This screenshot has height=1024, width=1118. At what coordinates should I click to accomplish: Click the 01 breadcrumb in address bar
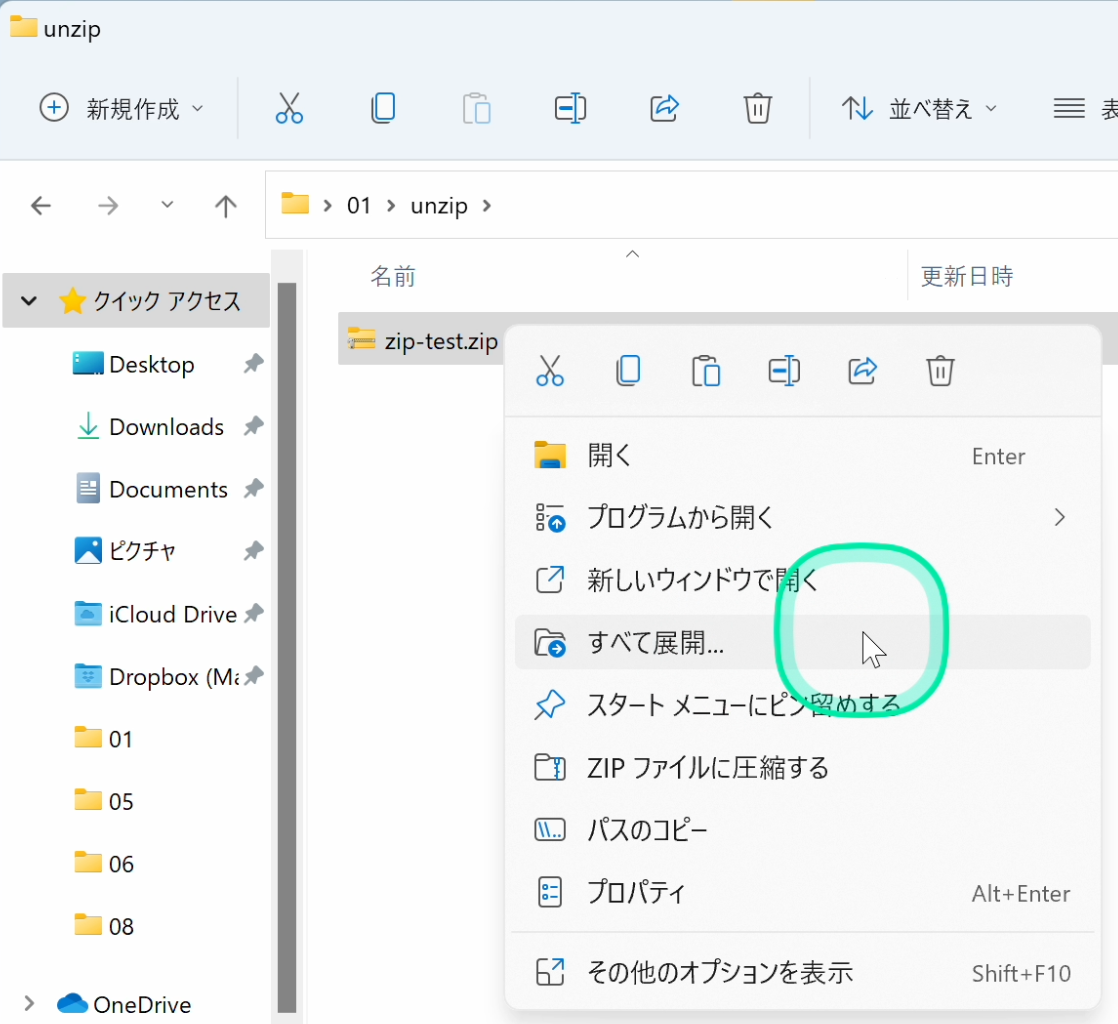(359, 206)
